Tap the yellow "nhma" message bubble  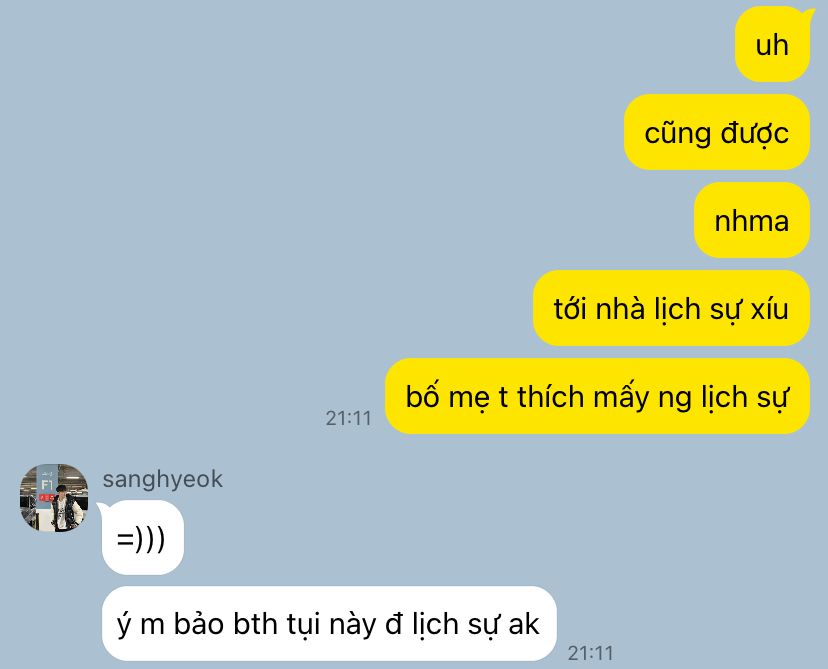751,220
